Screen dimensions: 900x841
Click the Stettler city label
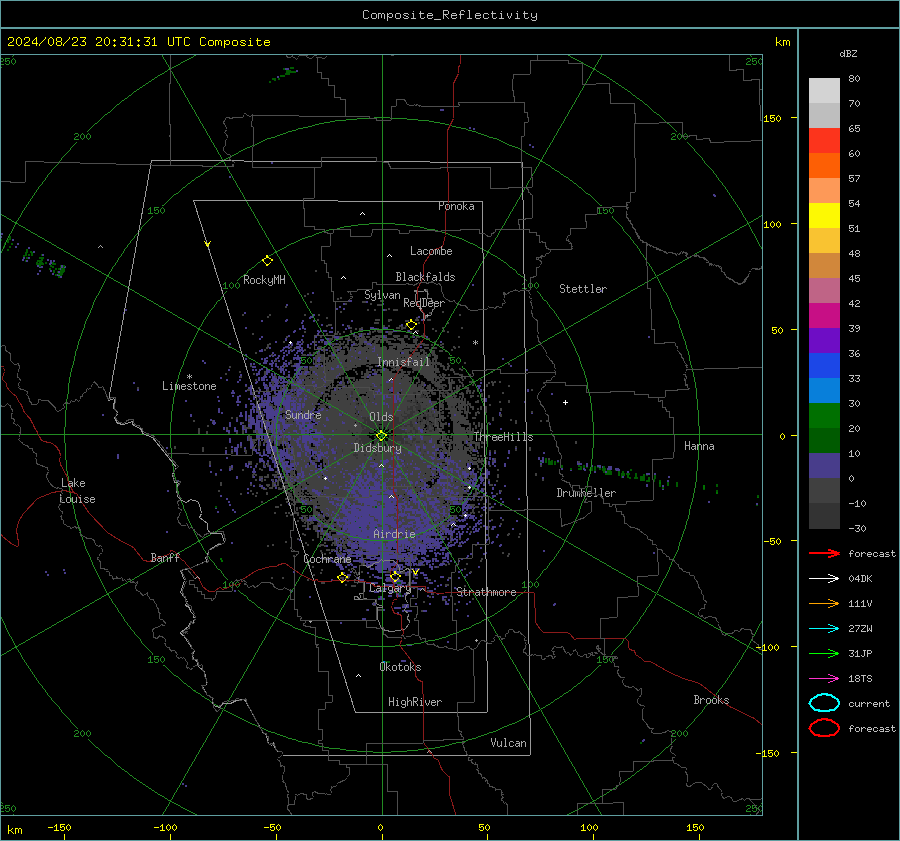(x=583, y=289)
